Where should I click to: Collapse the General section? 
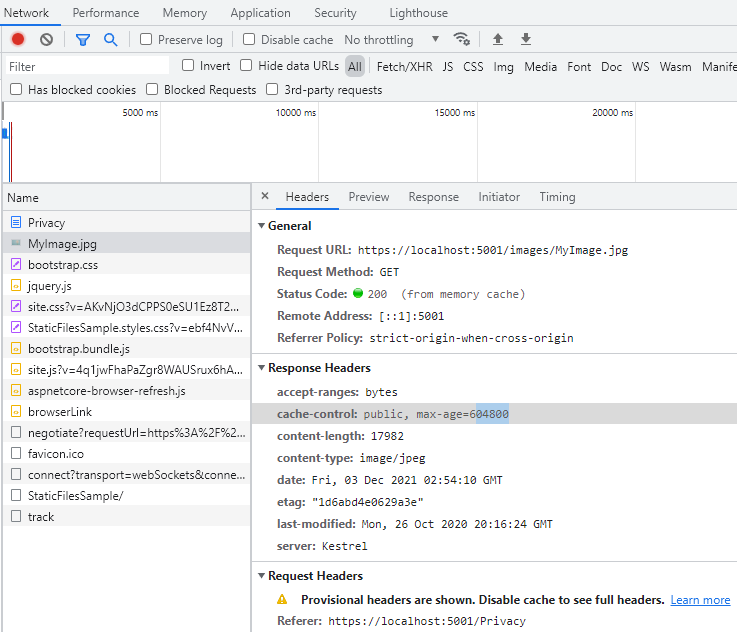[x=261, y=226]
